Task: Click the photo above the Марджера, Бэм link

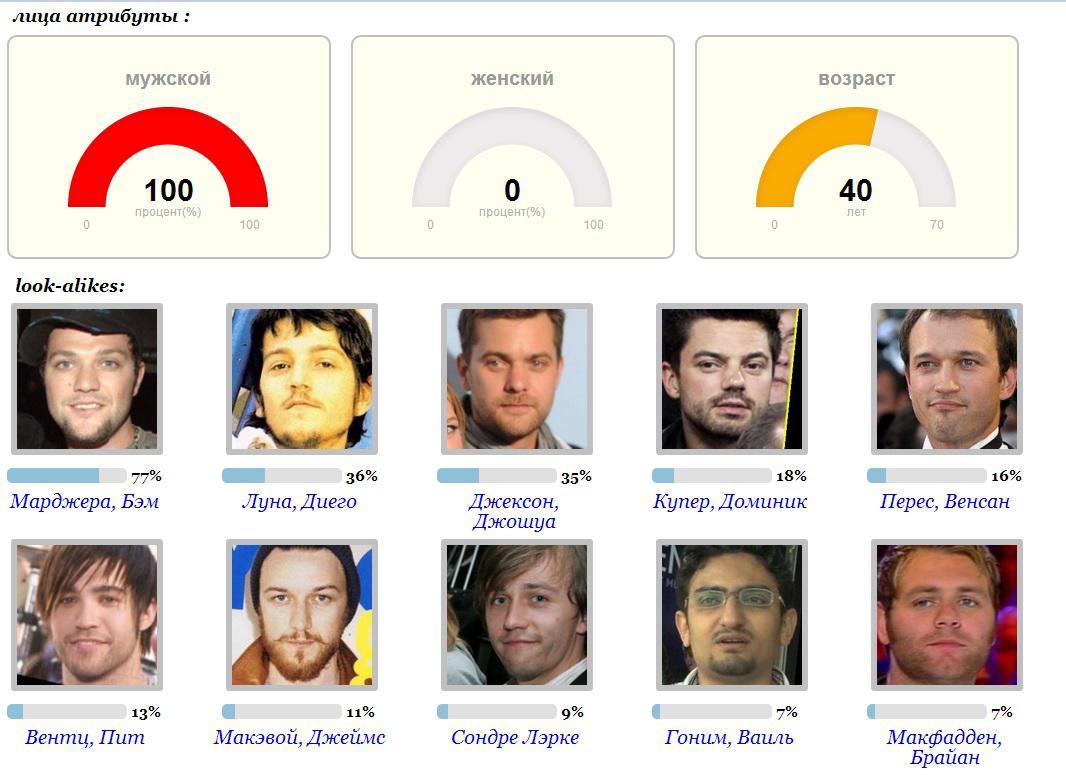Action: coord(87,379)
